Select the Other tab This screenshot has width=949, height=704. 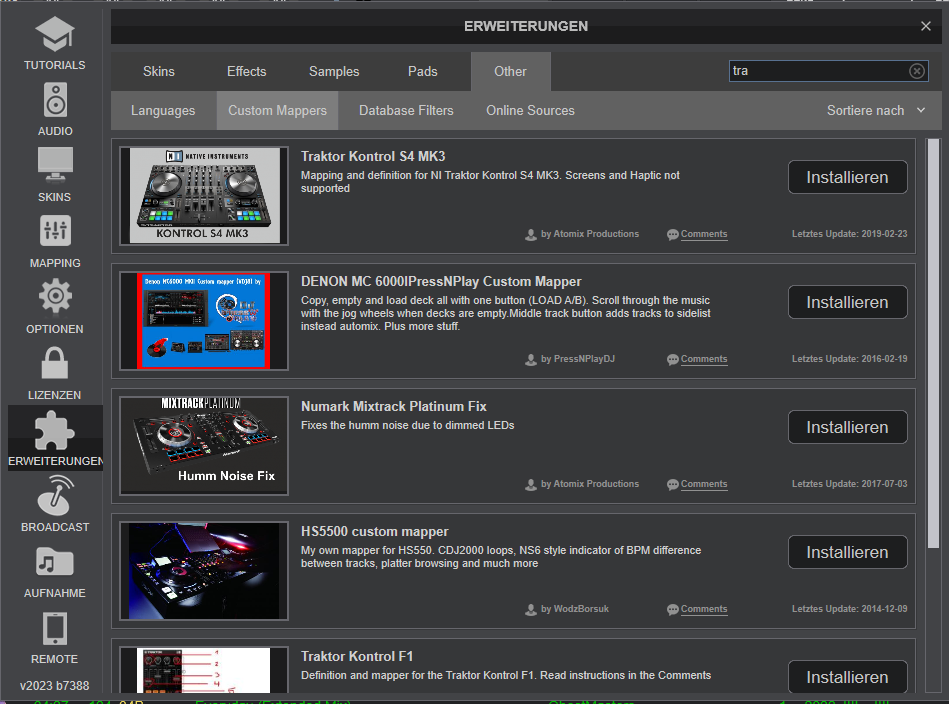point(510,71)
